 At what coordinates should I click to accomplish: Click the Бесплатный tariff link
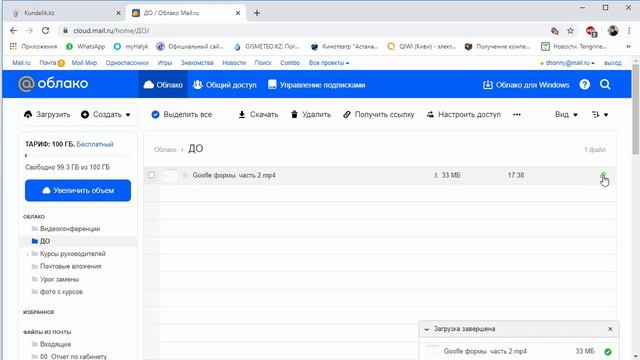(x=95, y=144)
